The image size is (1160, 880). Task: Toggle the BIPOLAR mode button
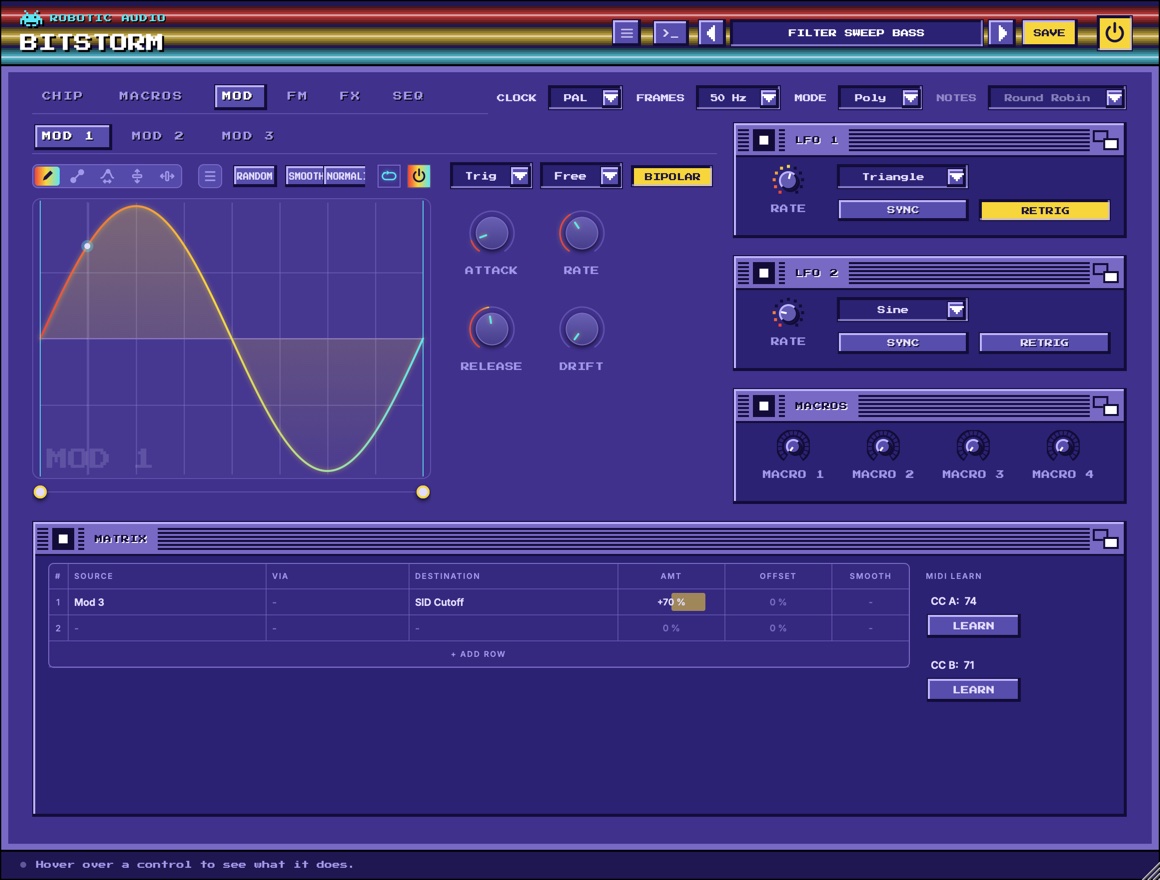pyautogui.click(x=672, y=176)
